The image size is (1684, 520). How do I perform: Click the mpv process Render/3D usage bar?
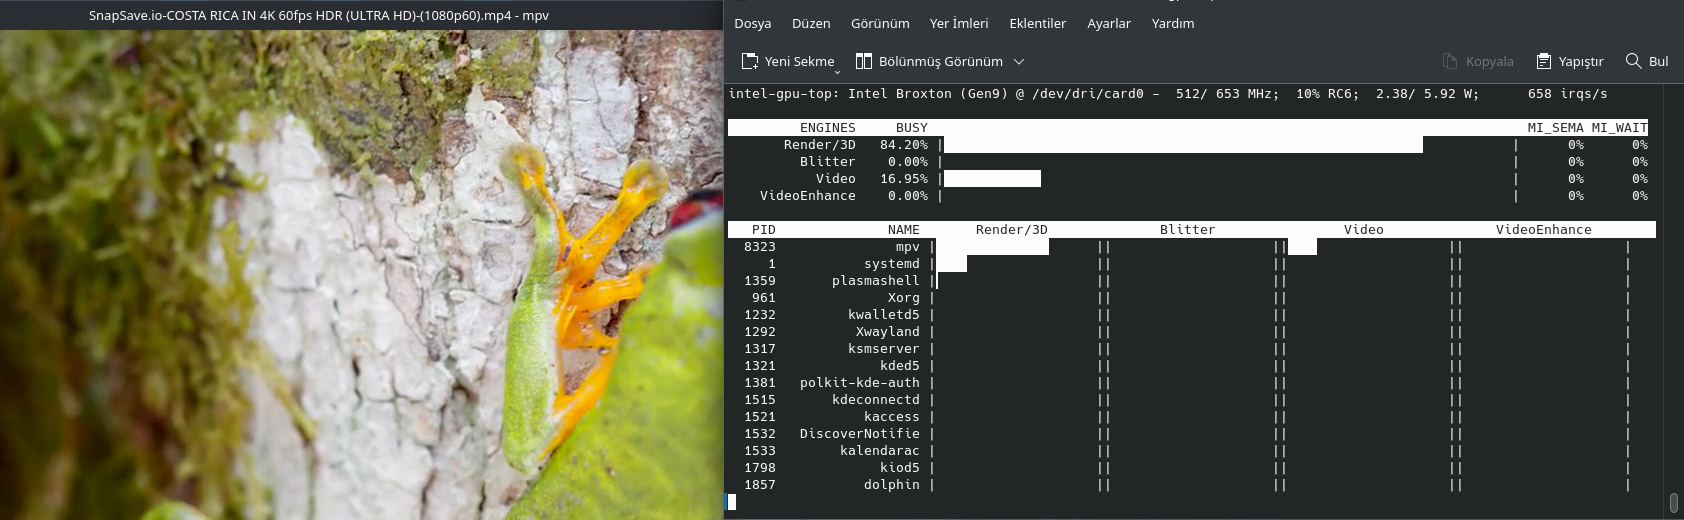992,247
